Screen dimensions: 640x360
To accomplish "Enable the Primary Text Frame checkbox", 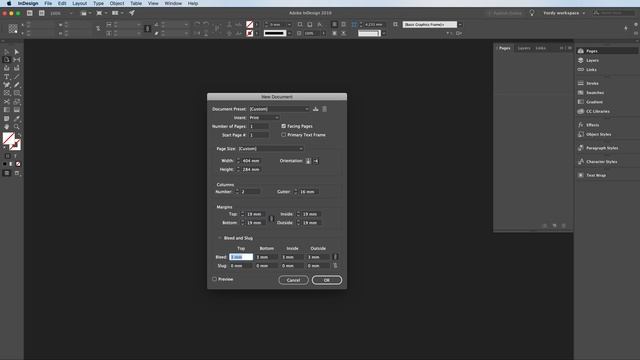I will point(284,135).
